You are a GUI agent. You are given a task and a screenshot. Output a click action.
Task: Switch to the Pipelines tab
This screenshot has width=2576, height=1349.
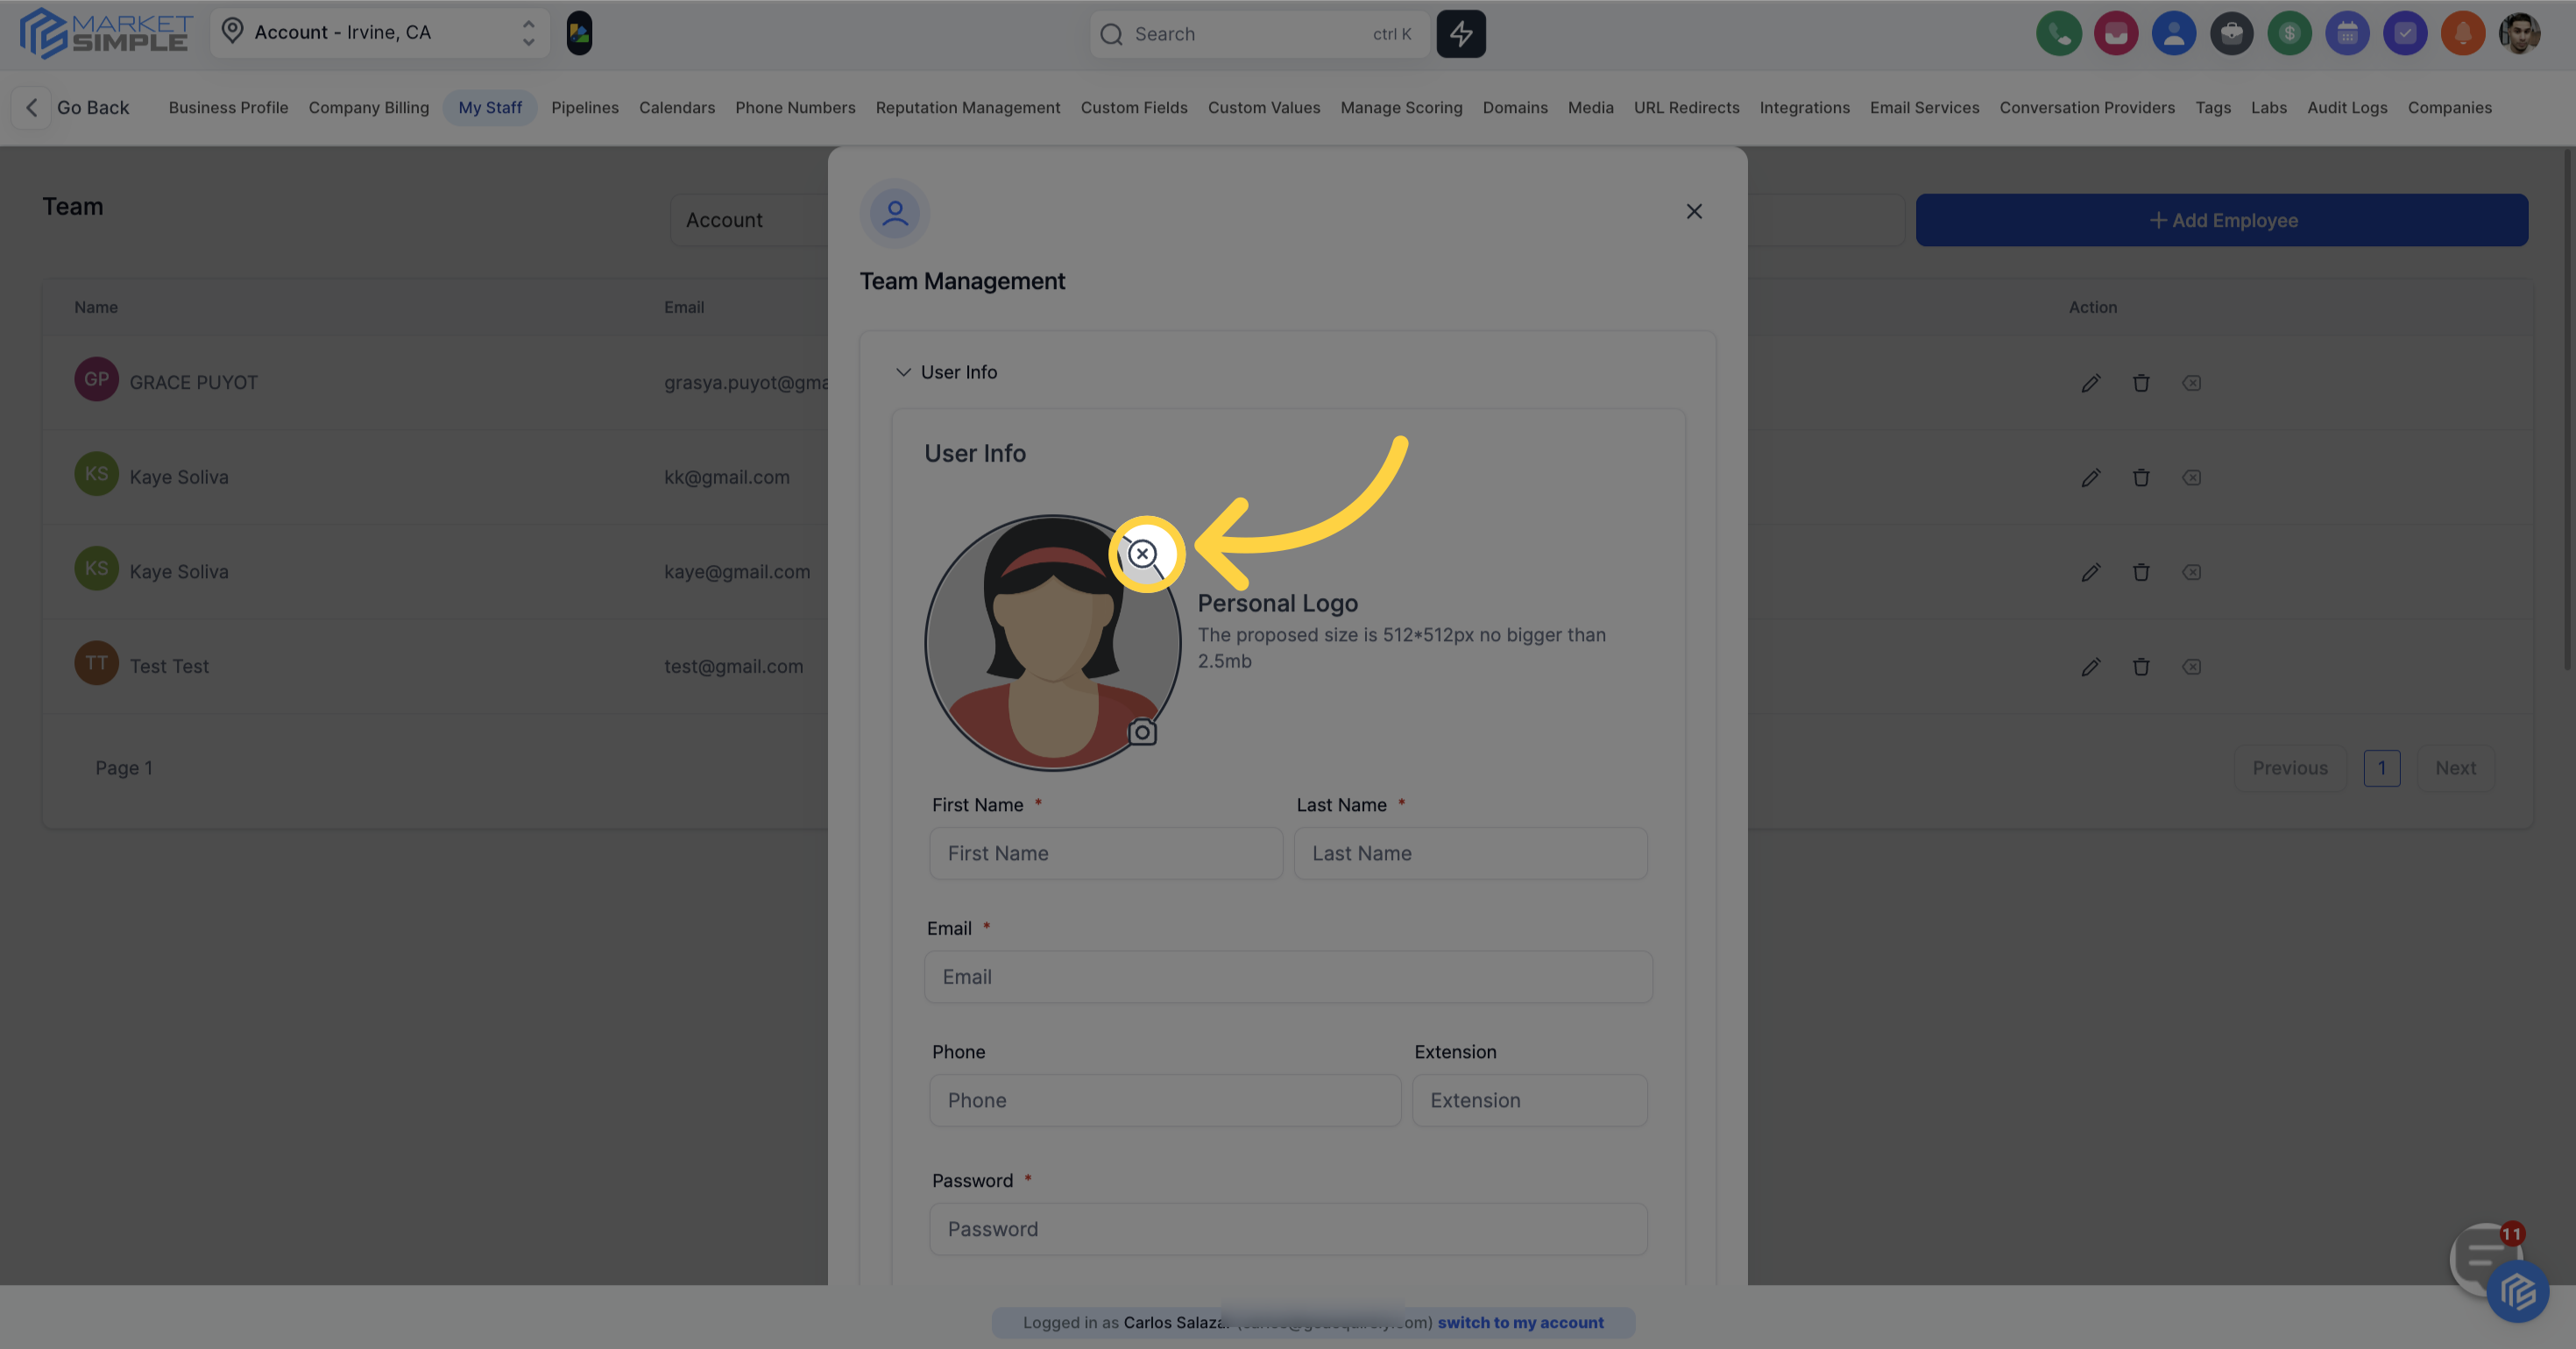coord(584,108)
